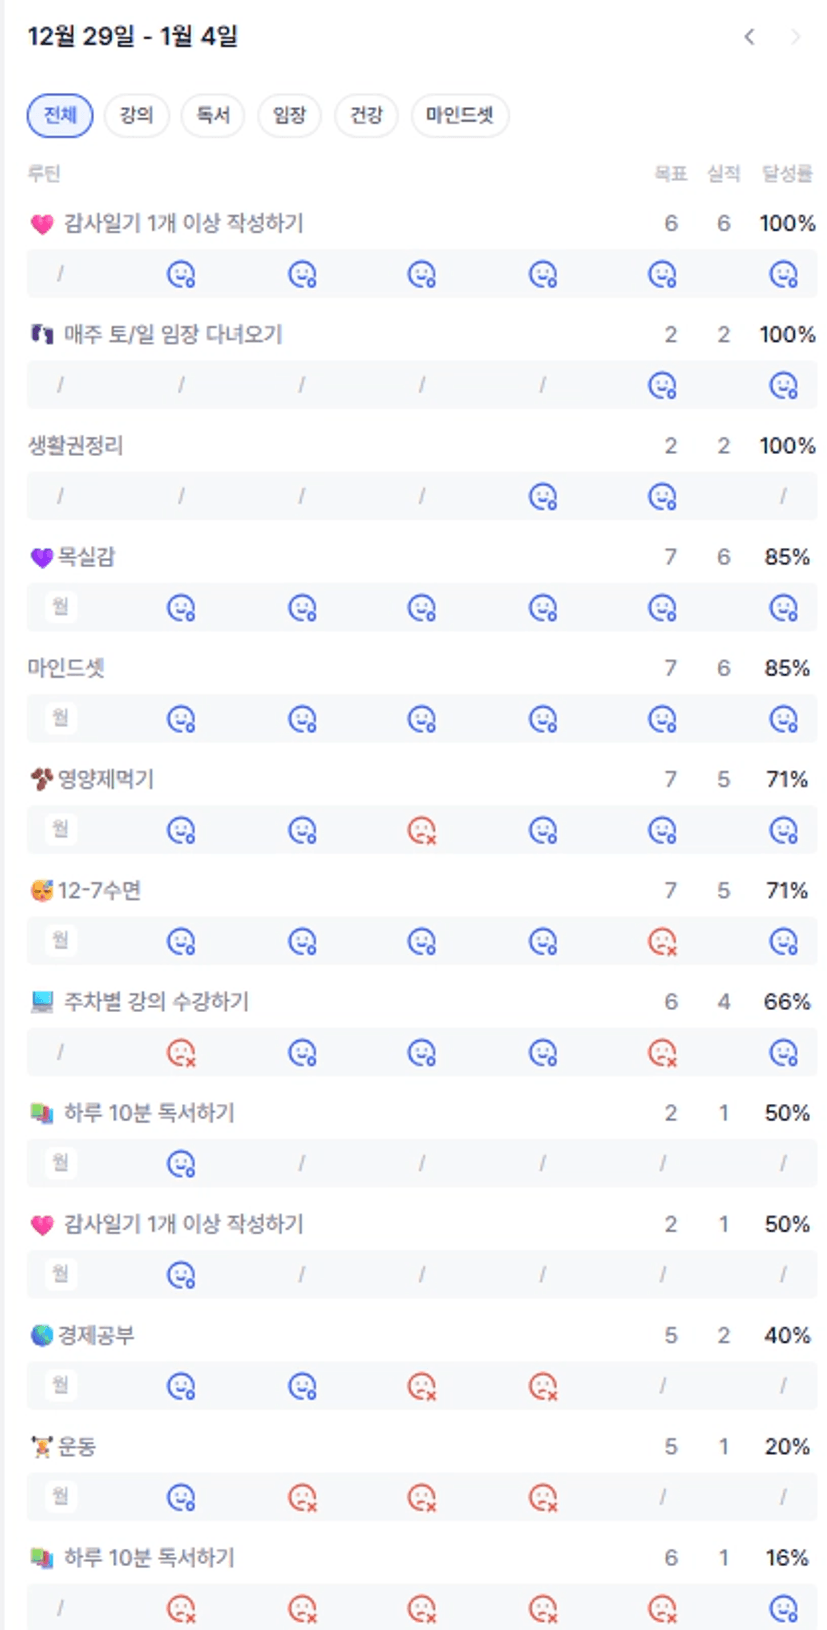Toggle the only blue smiley in 운동 row
The image size is (827, 1630).
[181, 1497]
